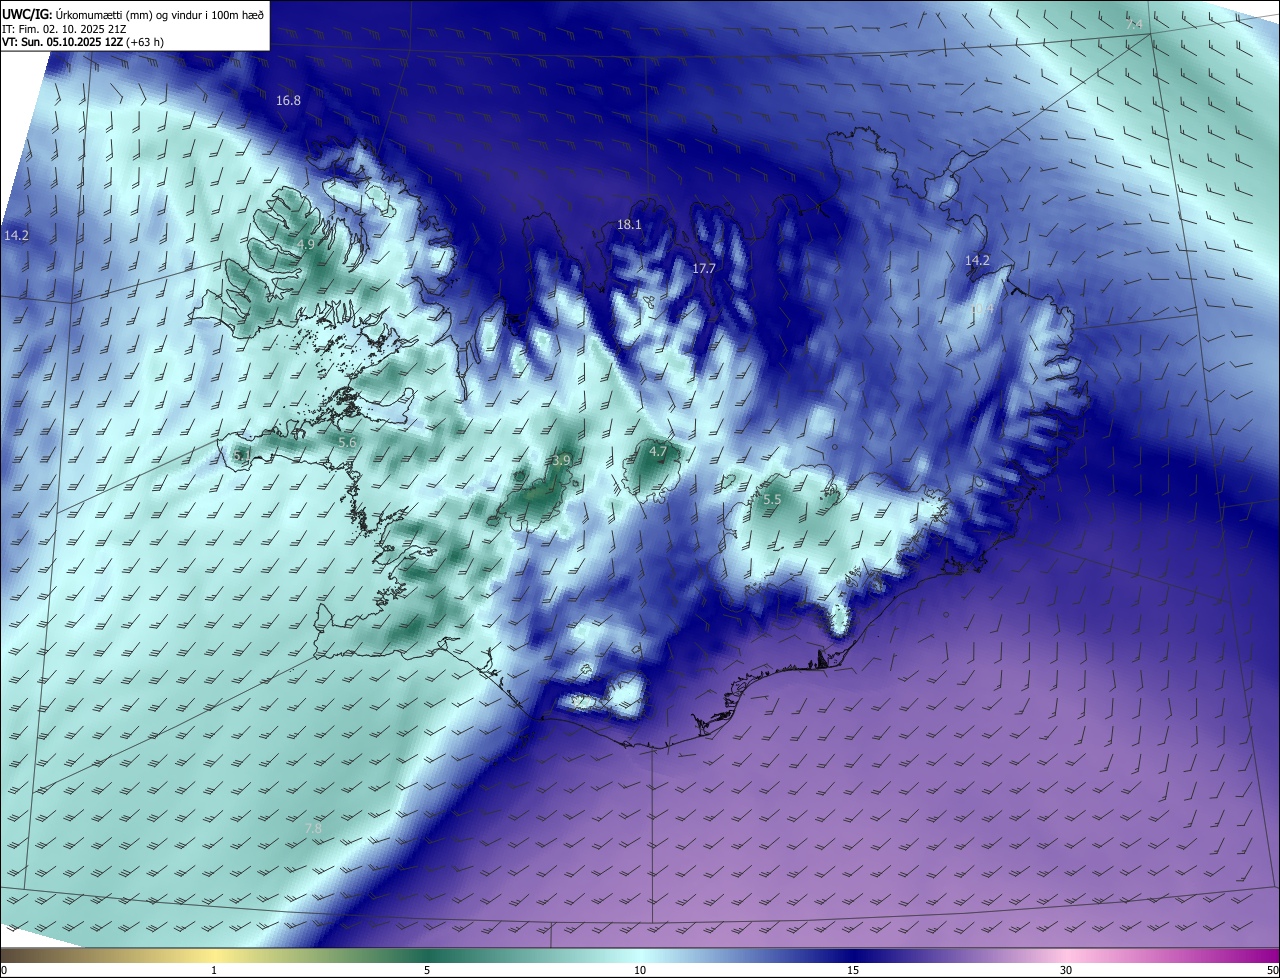The width and height of the screenshot is (1280, 978).
Task: Click the color scale tick labeled 1
Action: click(x=214, y=970)
